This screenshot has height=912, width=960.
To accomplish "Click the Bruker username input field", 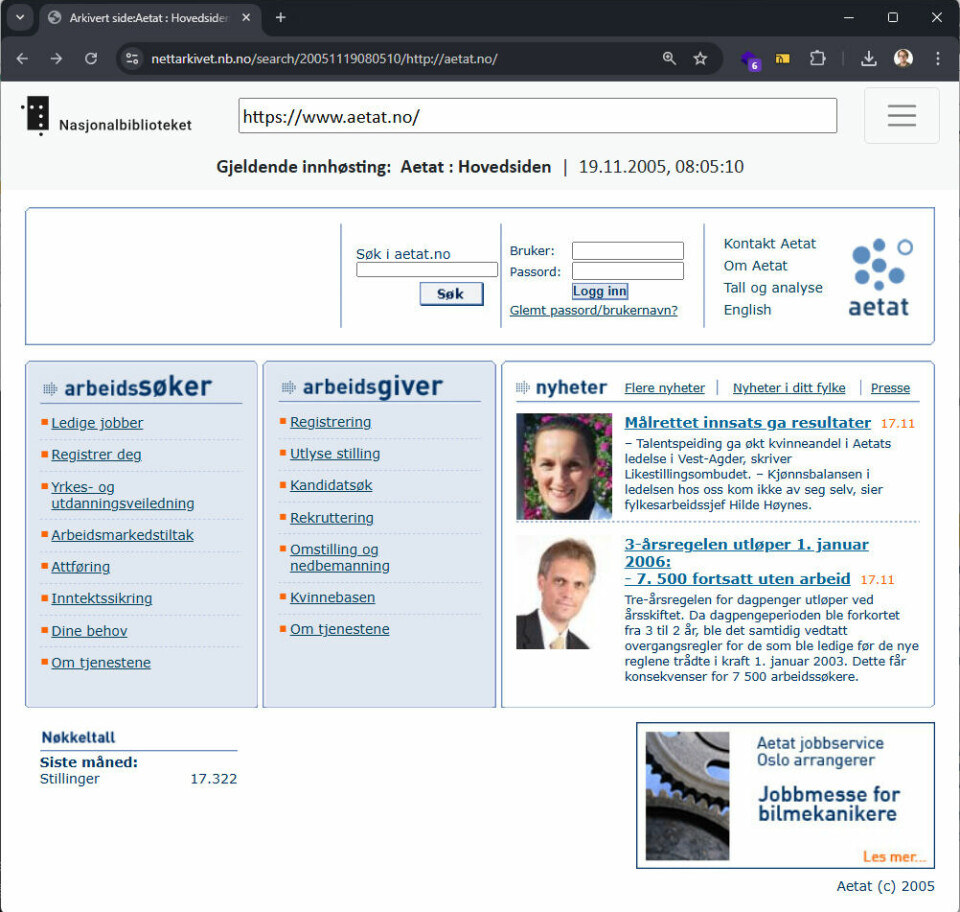I will click(x=627, y=251).
